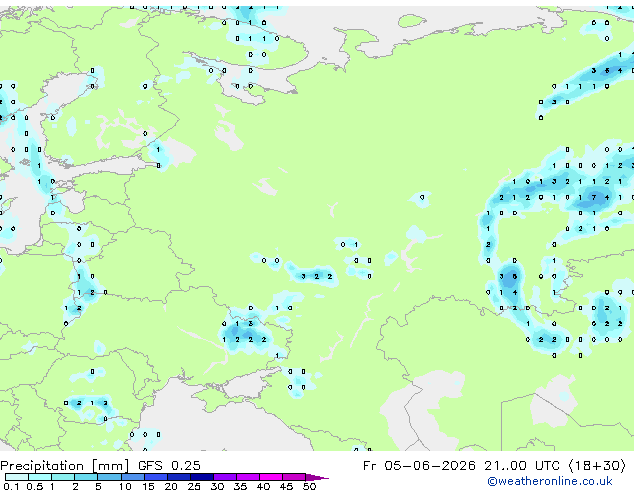Image resolution: width=634 pixels, height=490 pixels.
Task: Click the date text "Fr 05-06-2026"
Action: pos(419,466)
